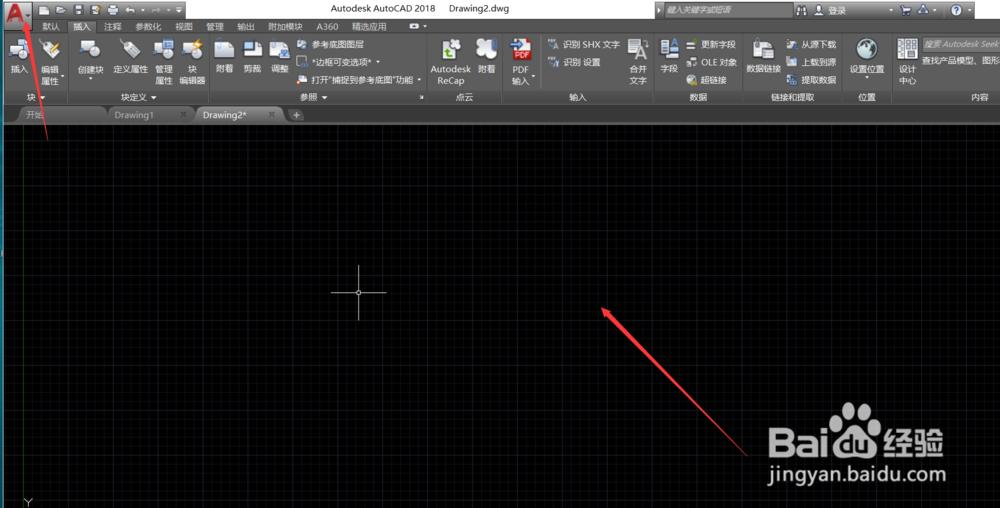Switch to the 视图 ribbon tab
Viewport: 1000px width, 508px height.
pyautogui.click(x=184, y=27)
